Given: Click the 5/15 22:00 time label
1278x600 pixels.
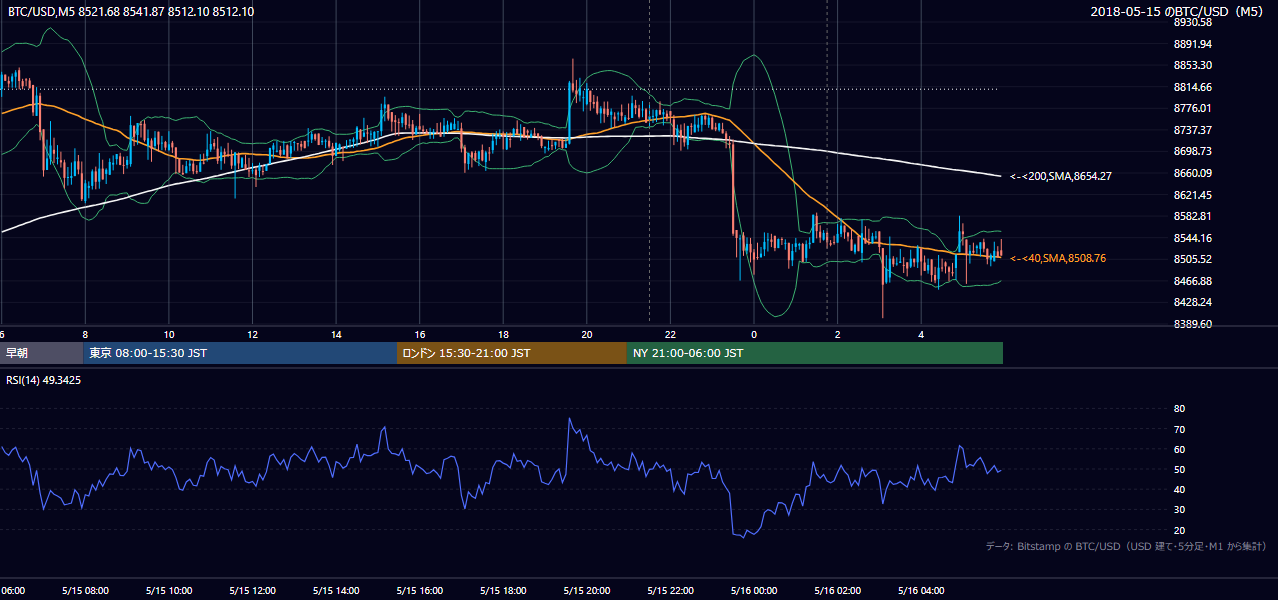Looking at the screenshot, I should pyautogui.click(x=670, y=591).
